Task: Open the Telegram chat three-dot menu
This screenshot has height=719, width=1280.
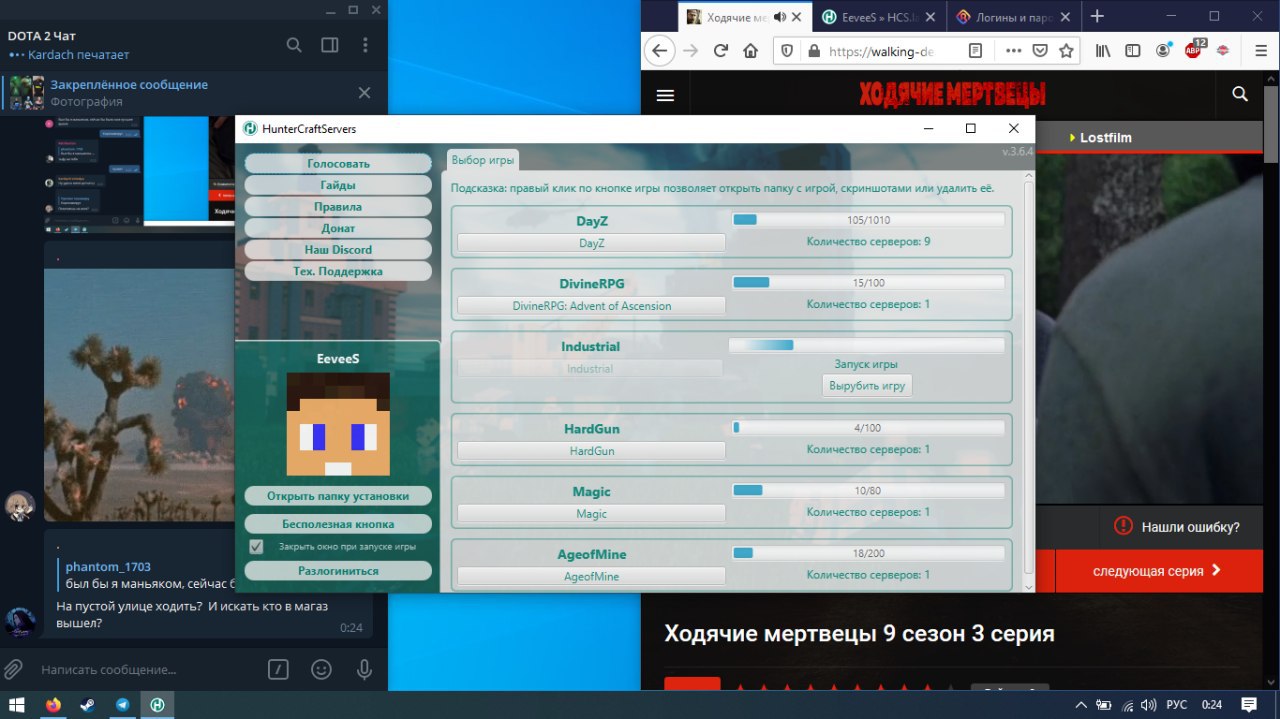Action: (365, 45)
